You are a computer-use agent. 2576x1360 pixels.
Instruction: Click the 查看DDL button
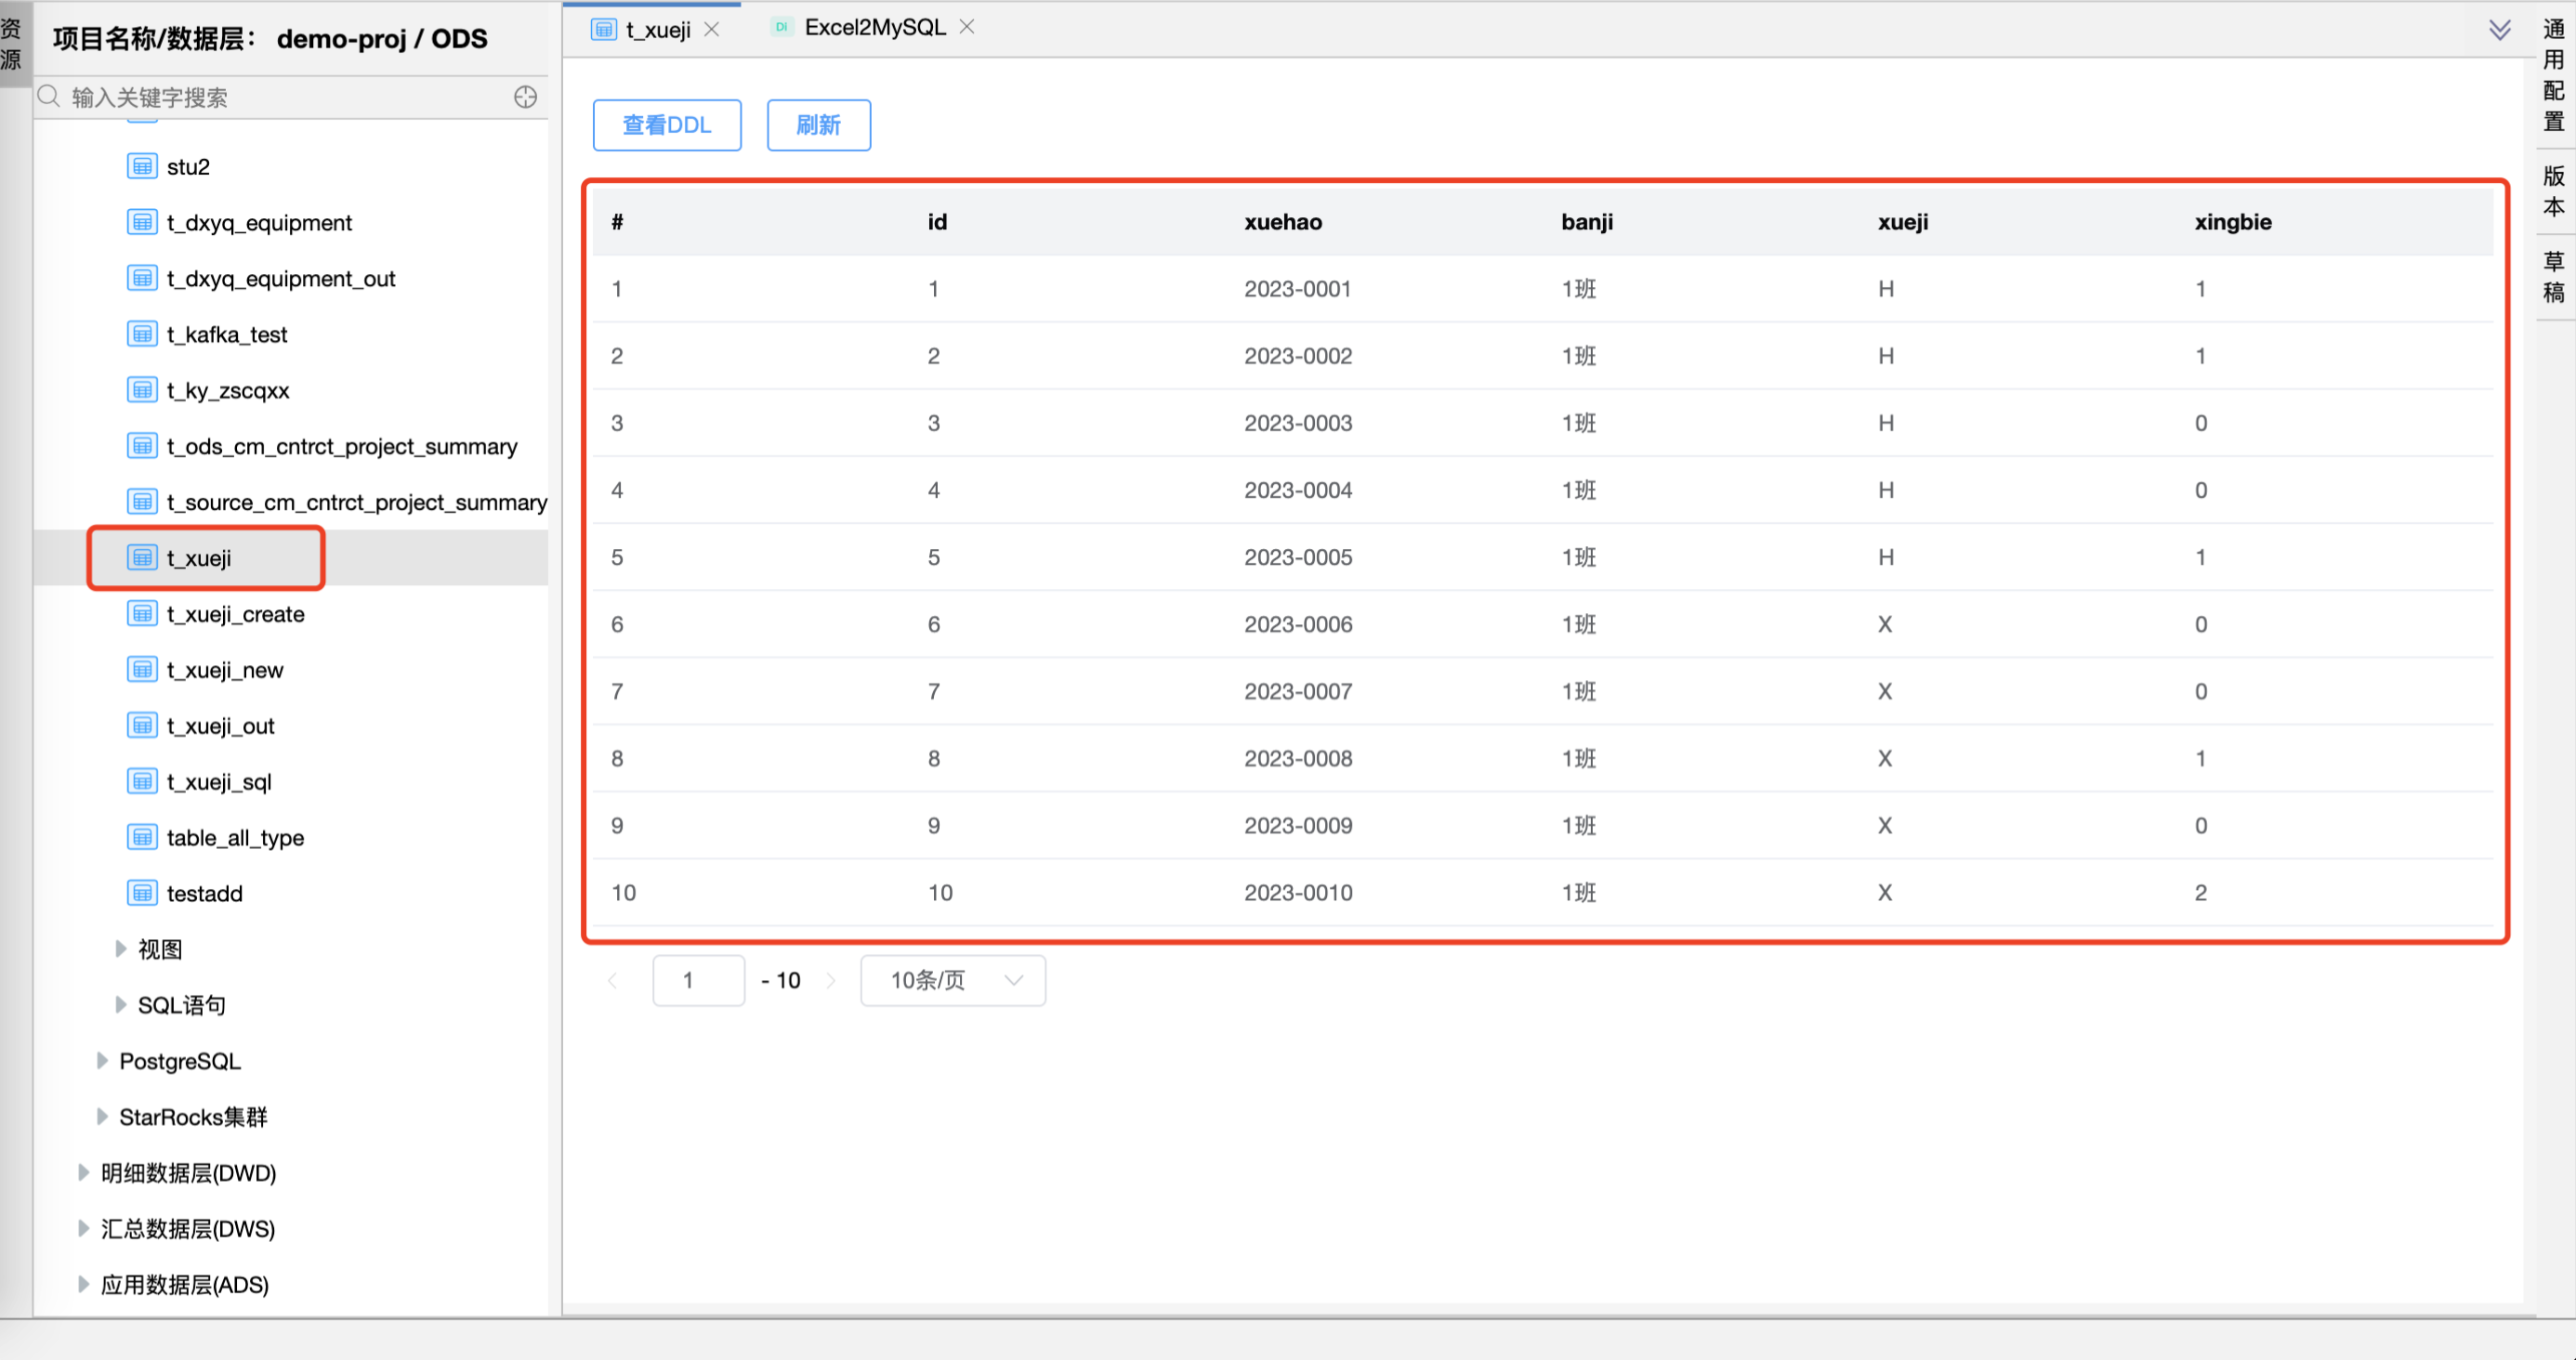666,125
